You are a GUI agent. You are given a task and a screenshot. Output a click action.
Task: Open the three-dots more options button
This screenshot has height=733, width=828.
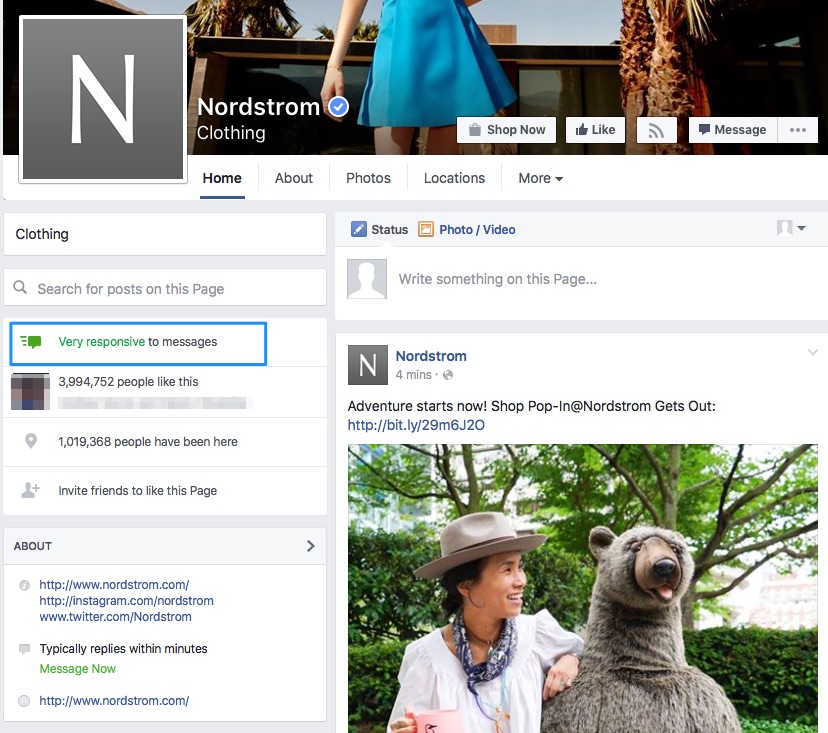[797, 130]
